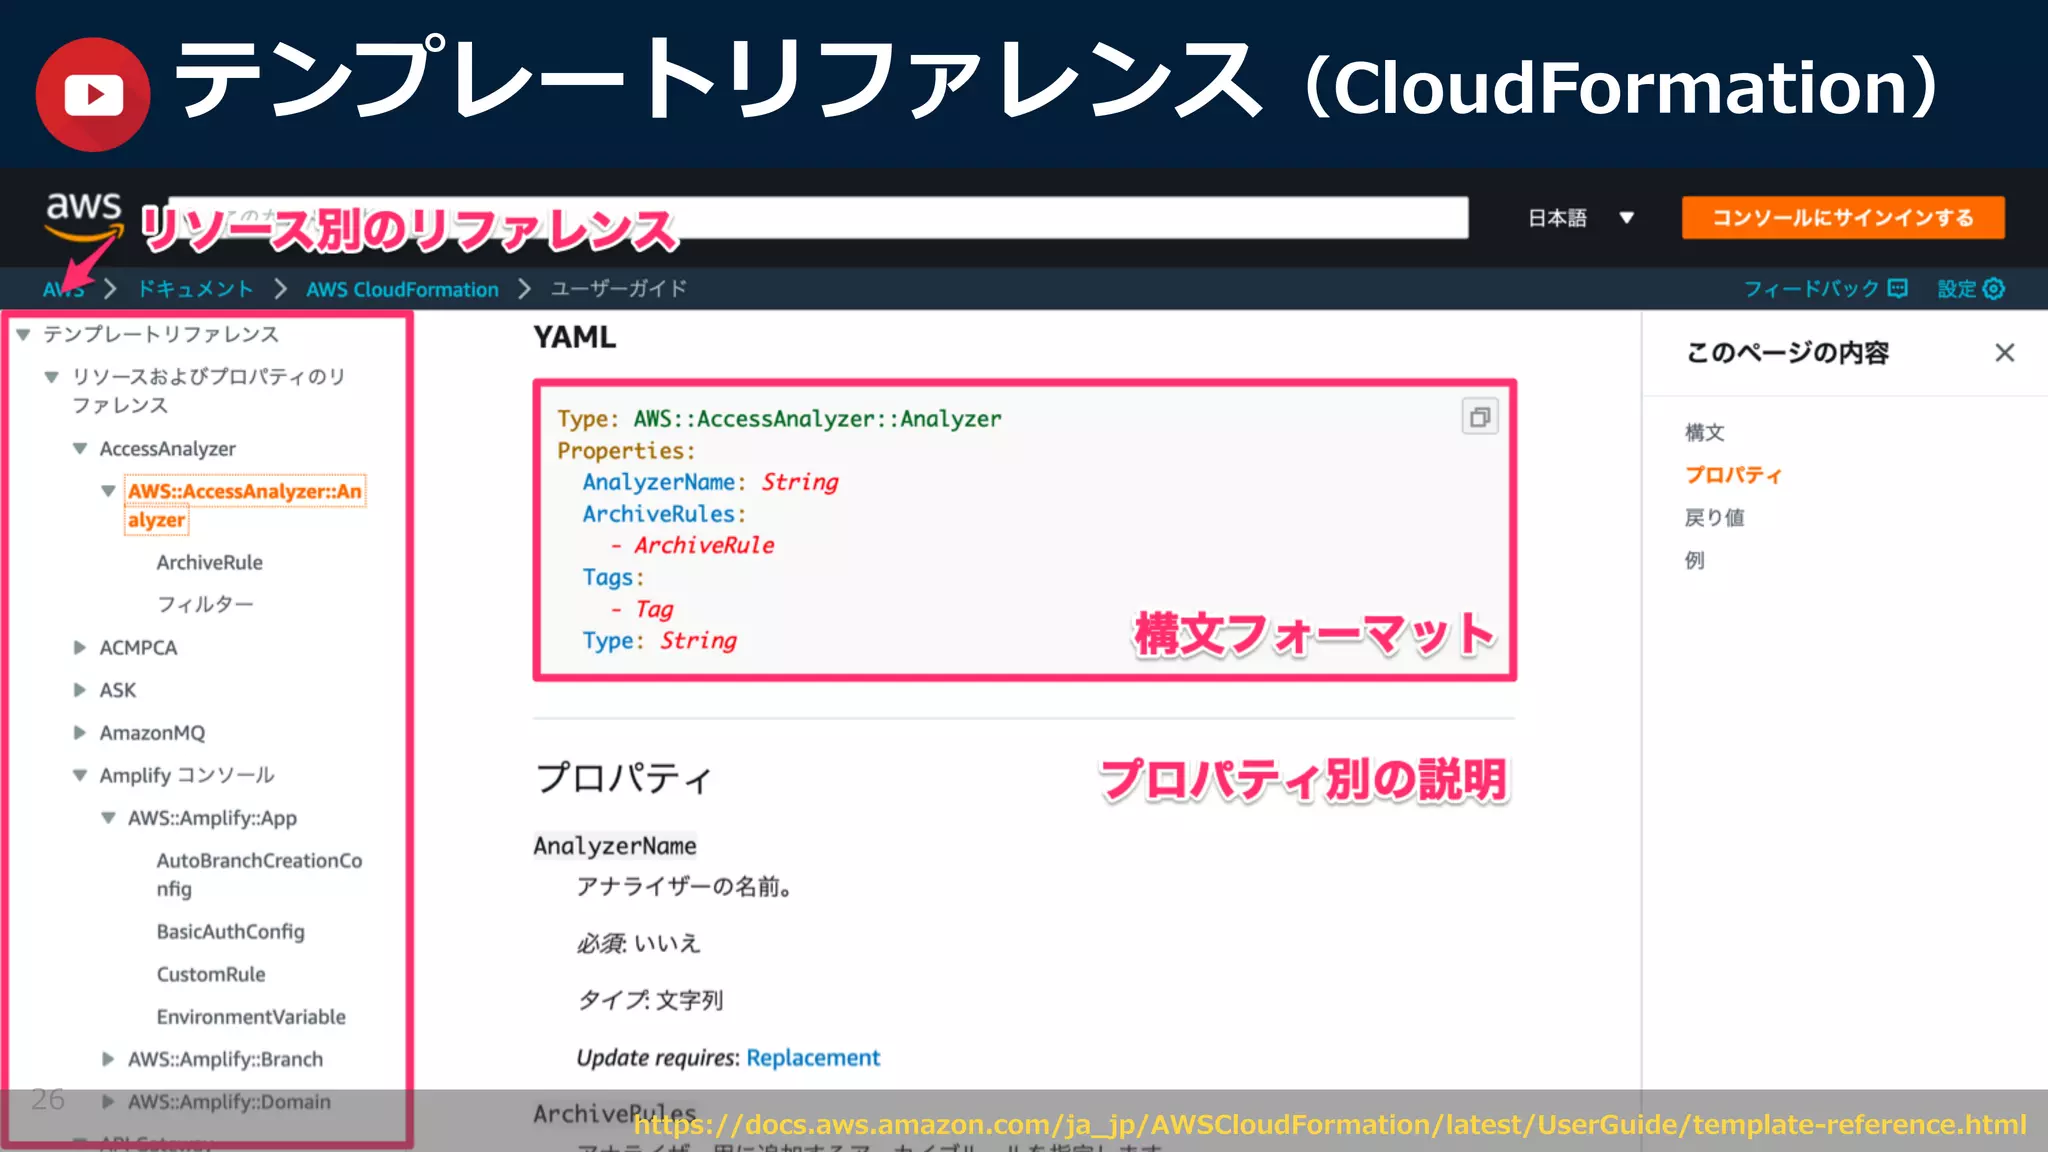Collapse AccessAnalyzer tree node
This screenshot has width=2048, height=1152.
click(x=80, y=449)
